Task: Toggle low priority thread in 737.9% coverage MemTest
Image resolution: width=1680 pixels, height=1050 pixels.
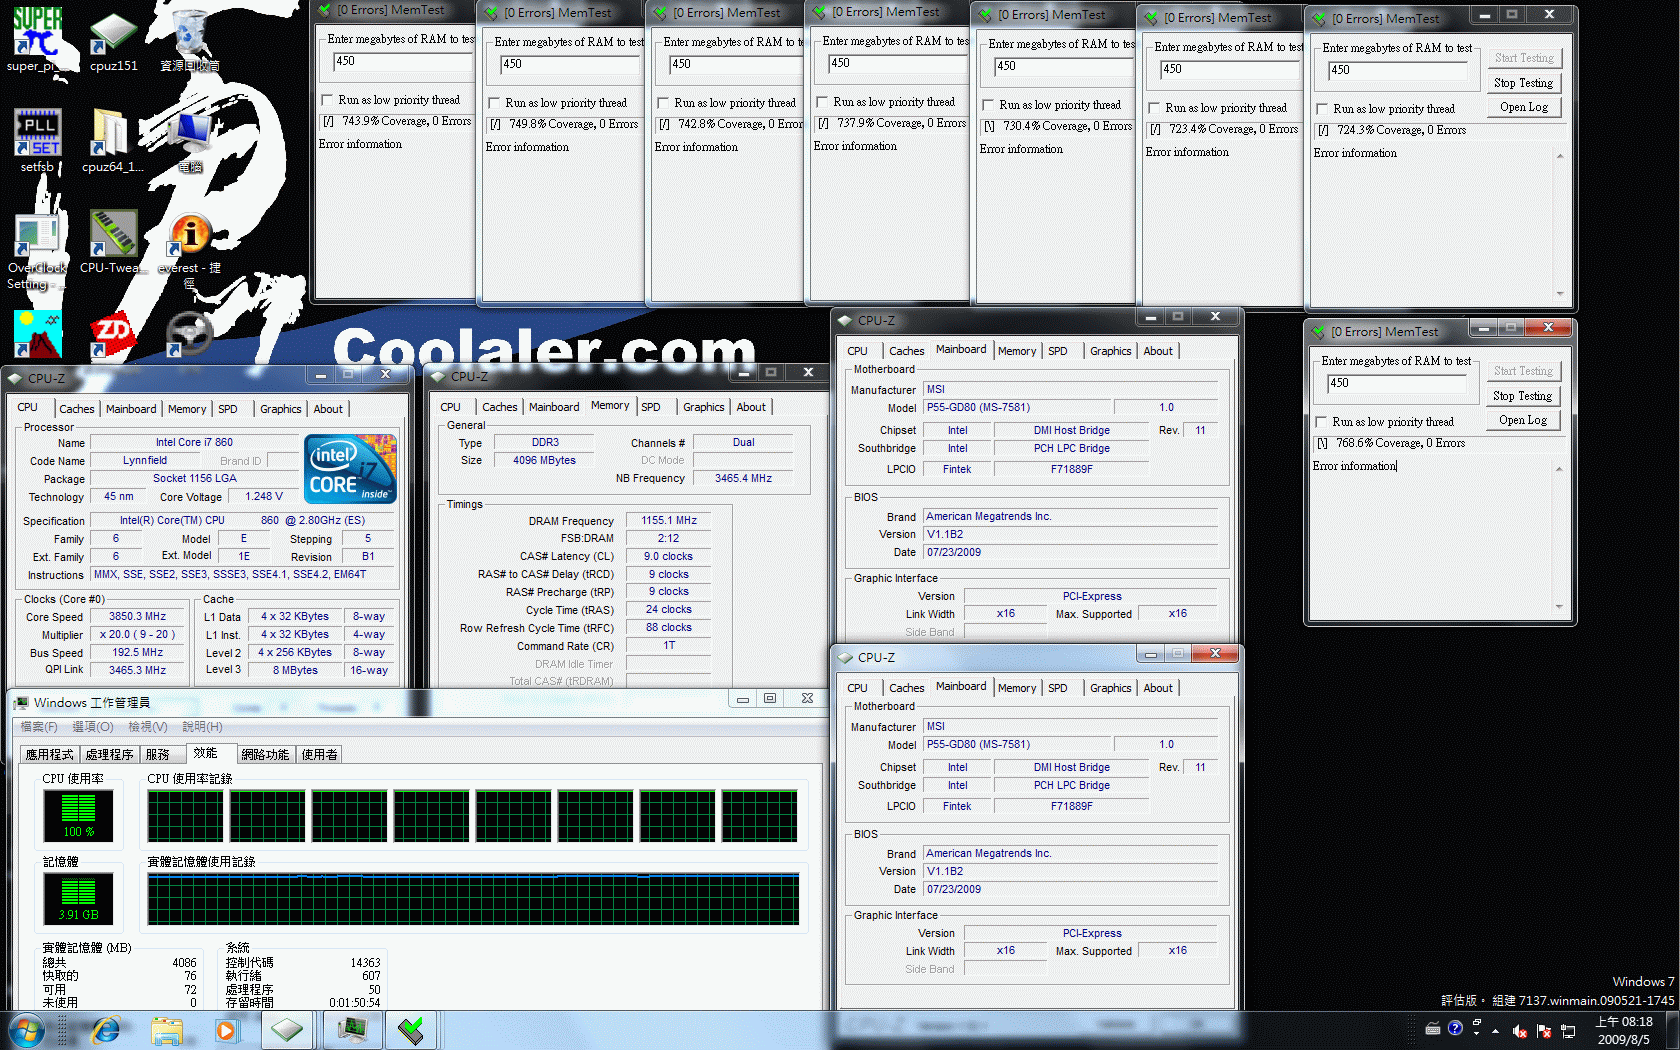Action: point(822,102)
